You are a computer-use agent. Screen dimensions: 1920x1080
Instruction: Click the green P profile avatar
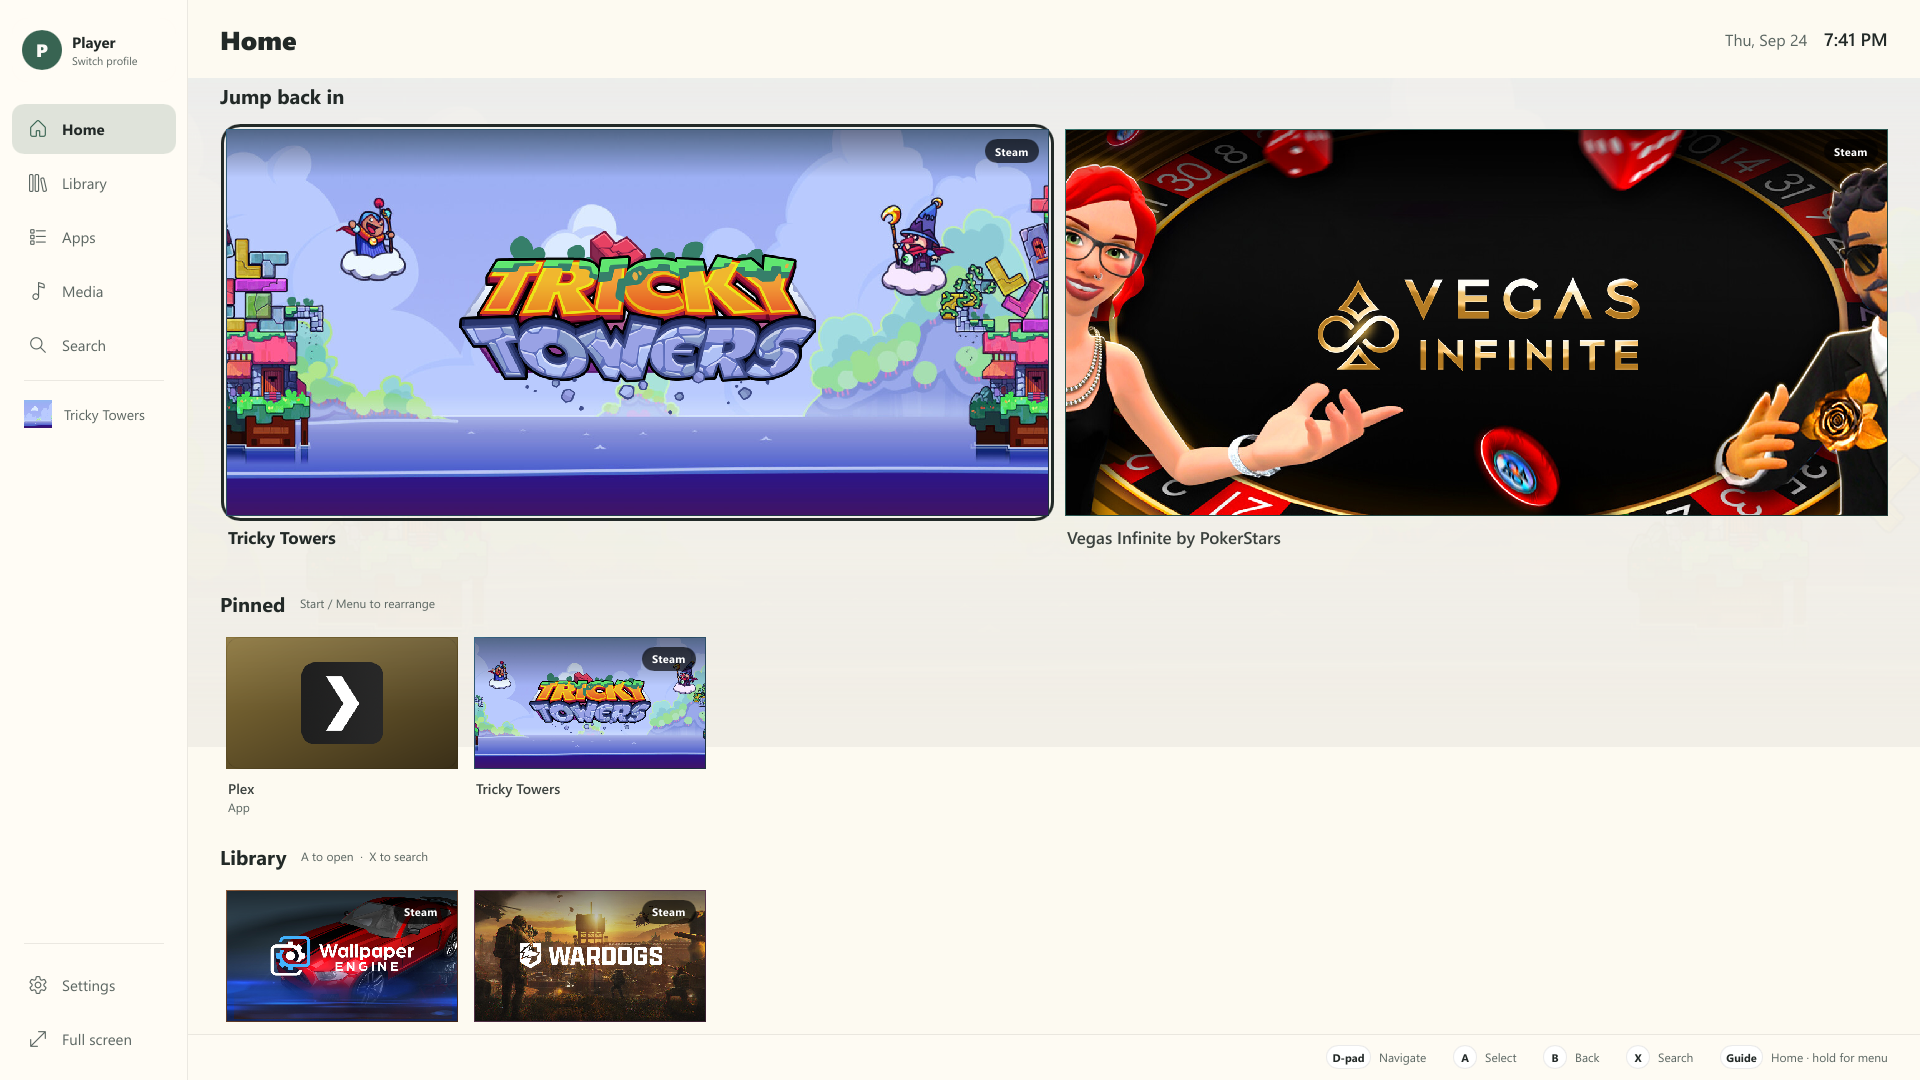coord(42,50)
